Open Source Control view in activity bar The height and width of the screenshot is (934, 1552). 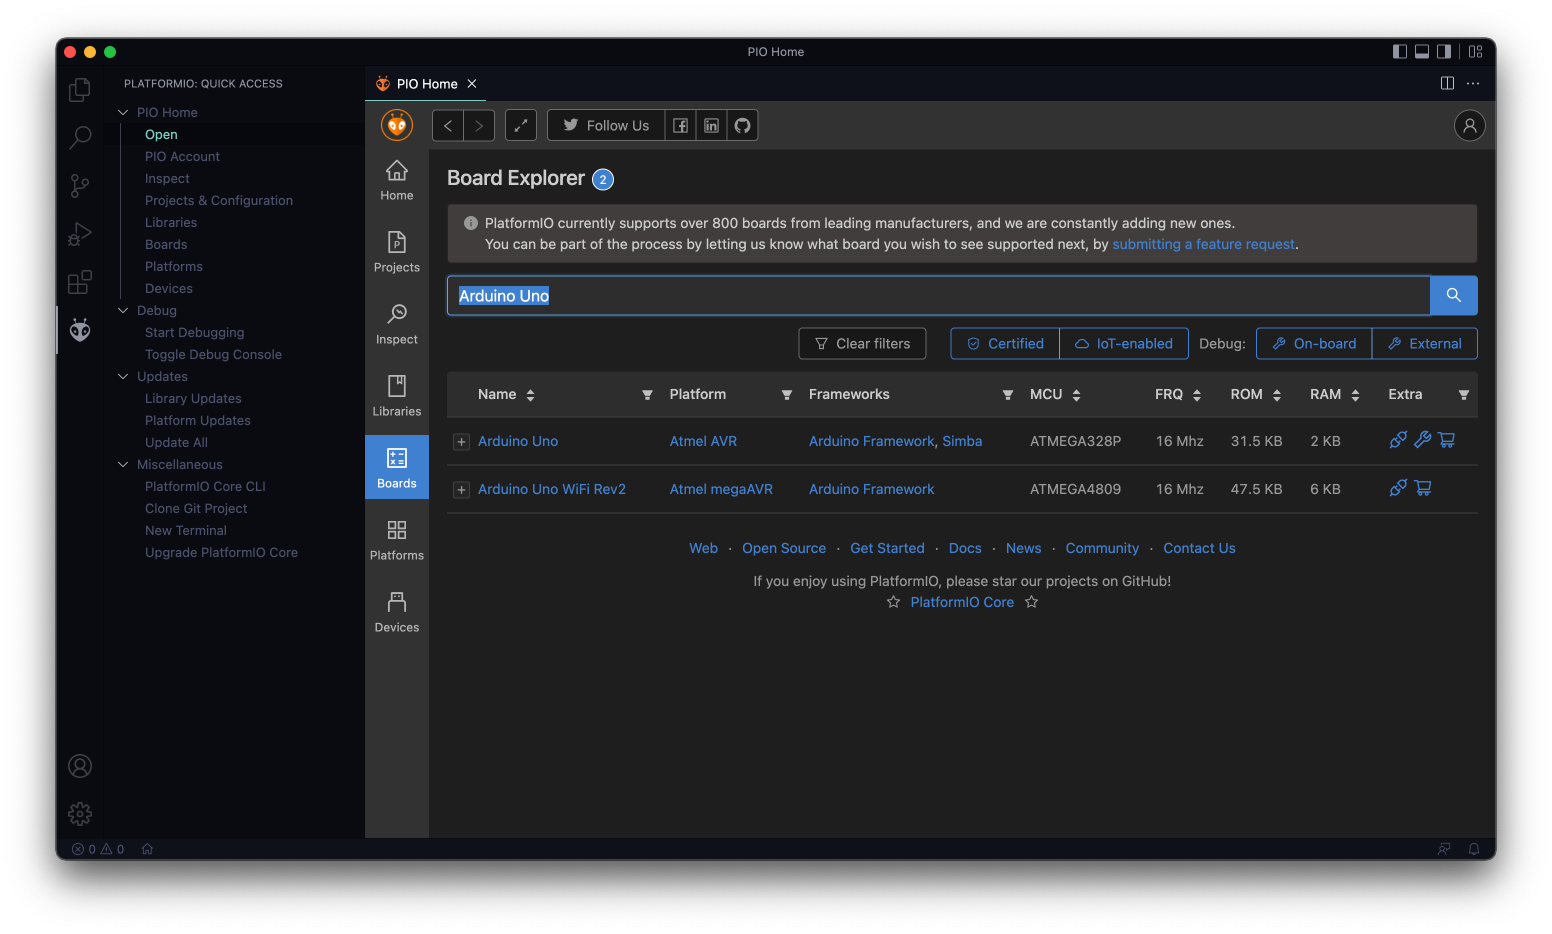[x=80, y=185]
